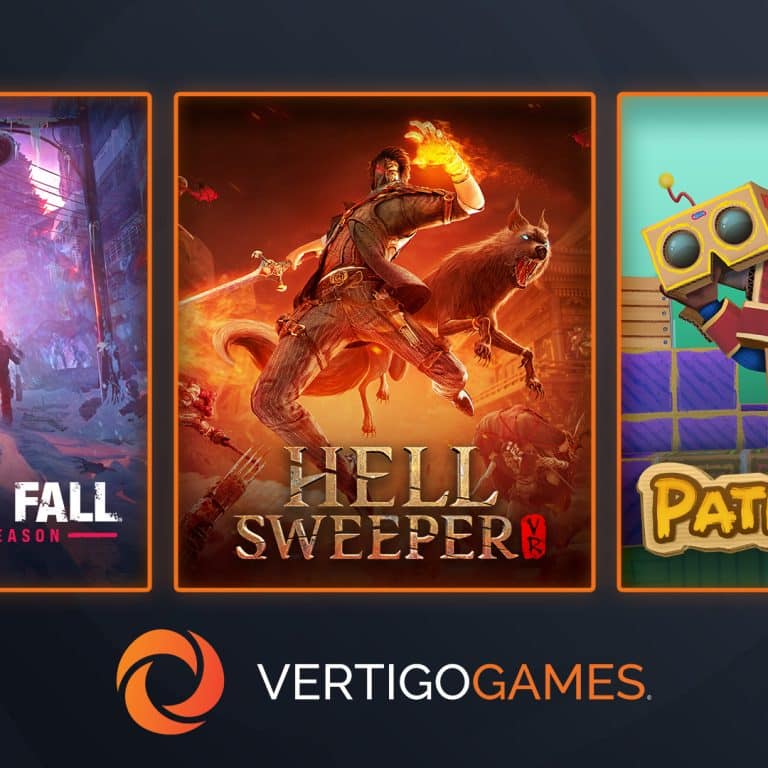The image size is (768, 768).
Task: Click the orange GAMES wordmark
Action: (560, 681)
